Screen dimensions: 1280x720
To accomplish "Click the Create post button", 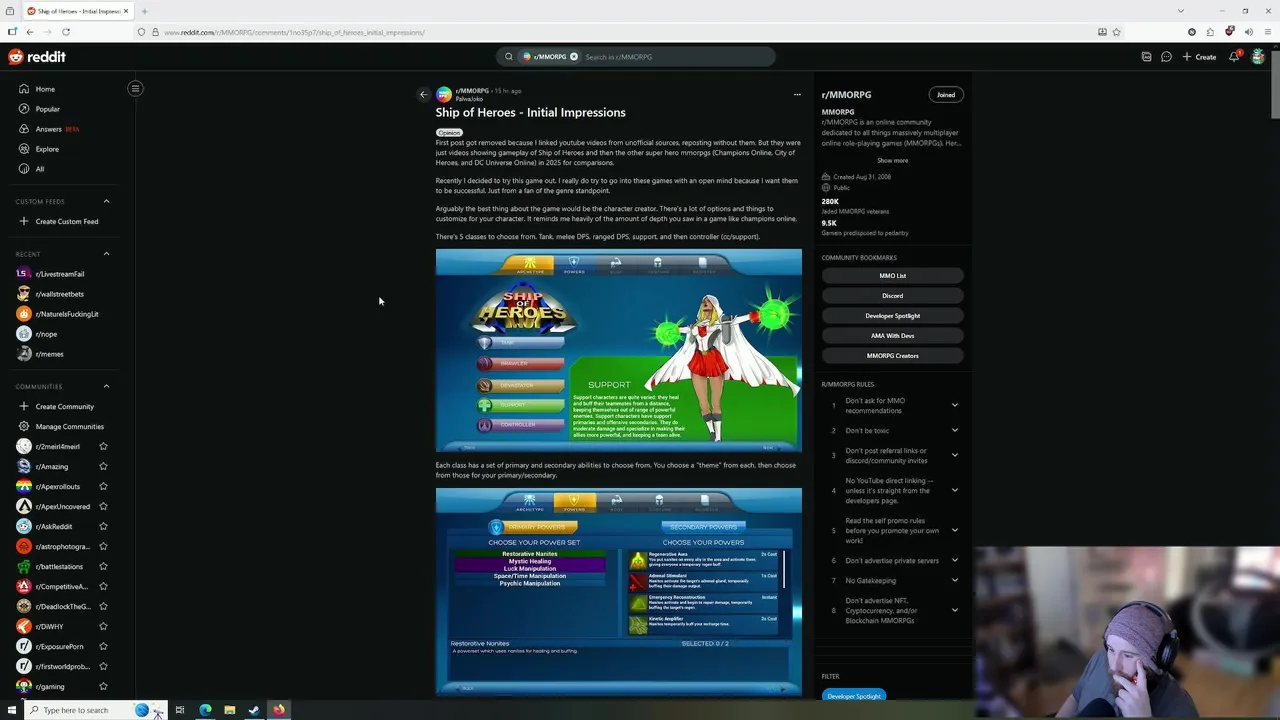I will click(1199, 57).
